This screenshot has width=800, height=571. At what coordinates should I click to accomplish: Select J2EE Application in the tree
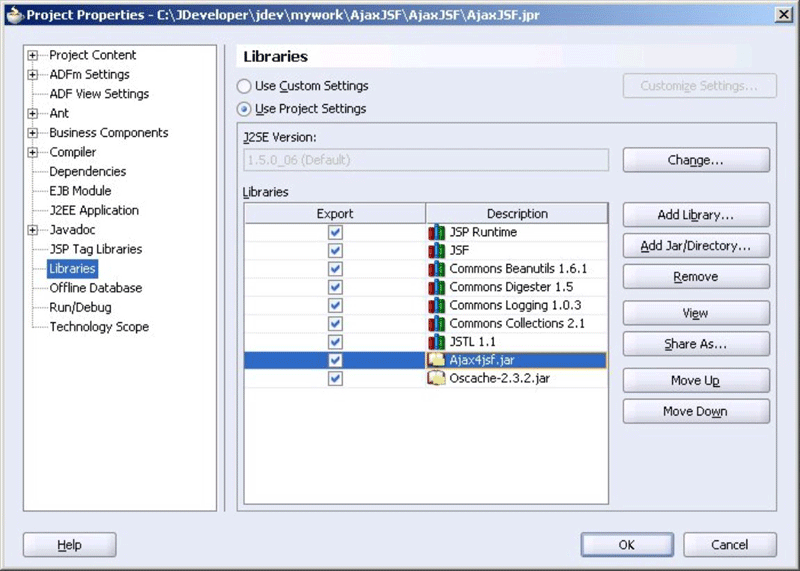click(x=94, y=210)
